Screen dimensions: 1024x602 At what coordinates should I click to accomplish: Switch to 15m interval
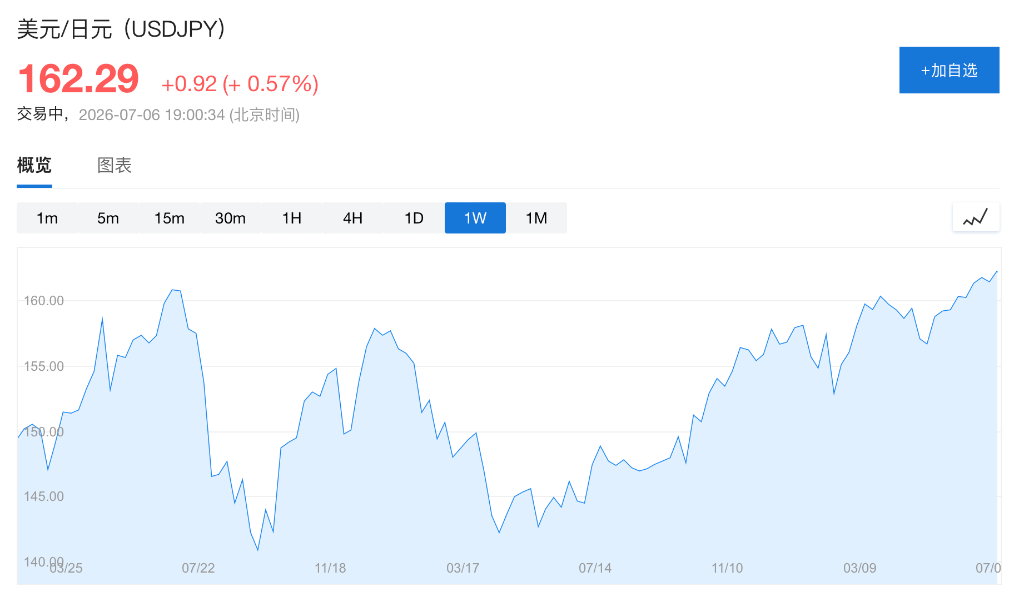click(x=169, y=218)
